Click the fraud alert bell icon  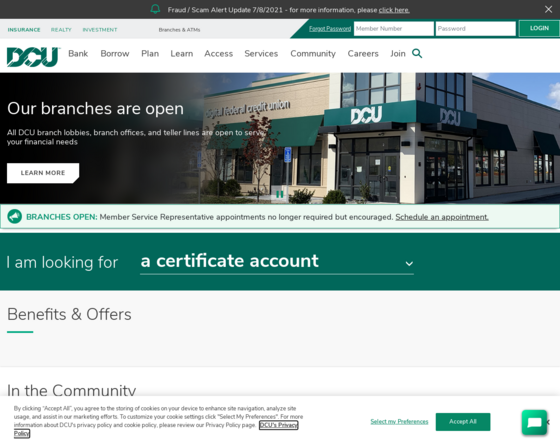pyautogui.click(x=155, y=9)
